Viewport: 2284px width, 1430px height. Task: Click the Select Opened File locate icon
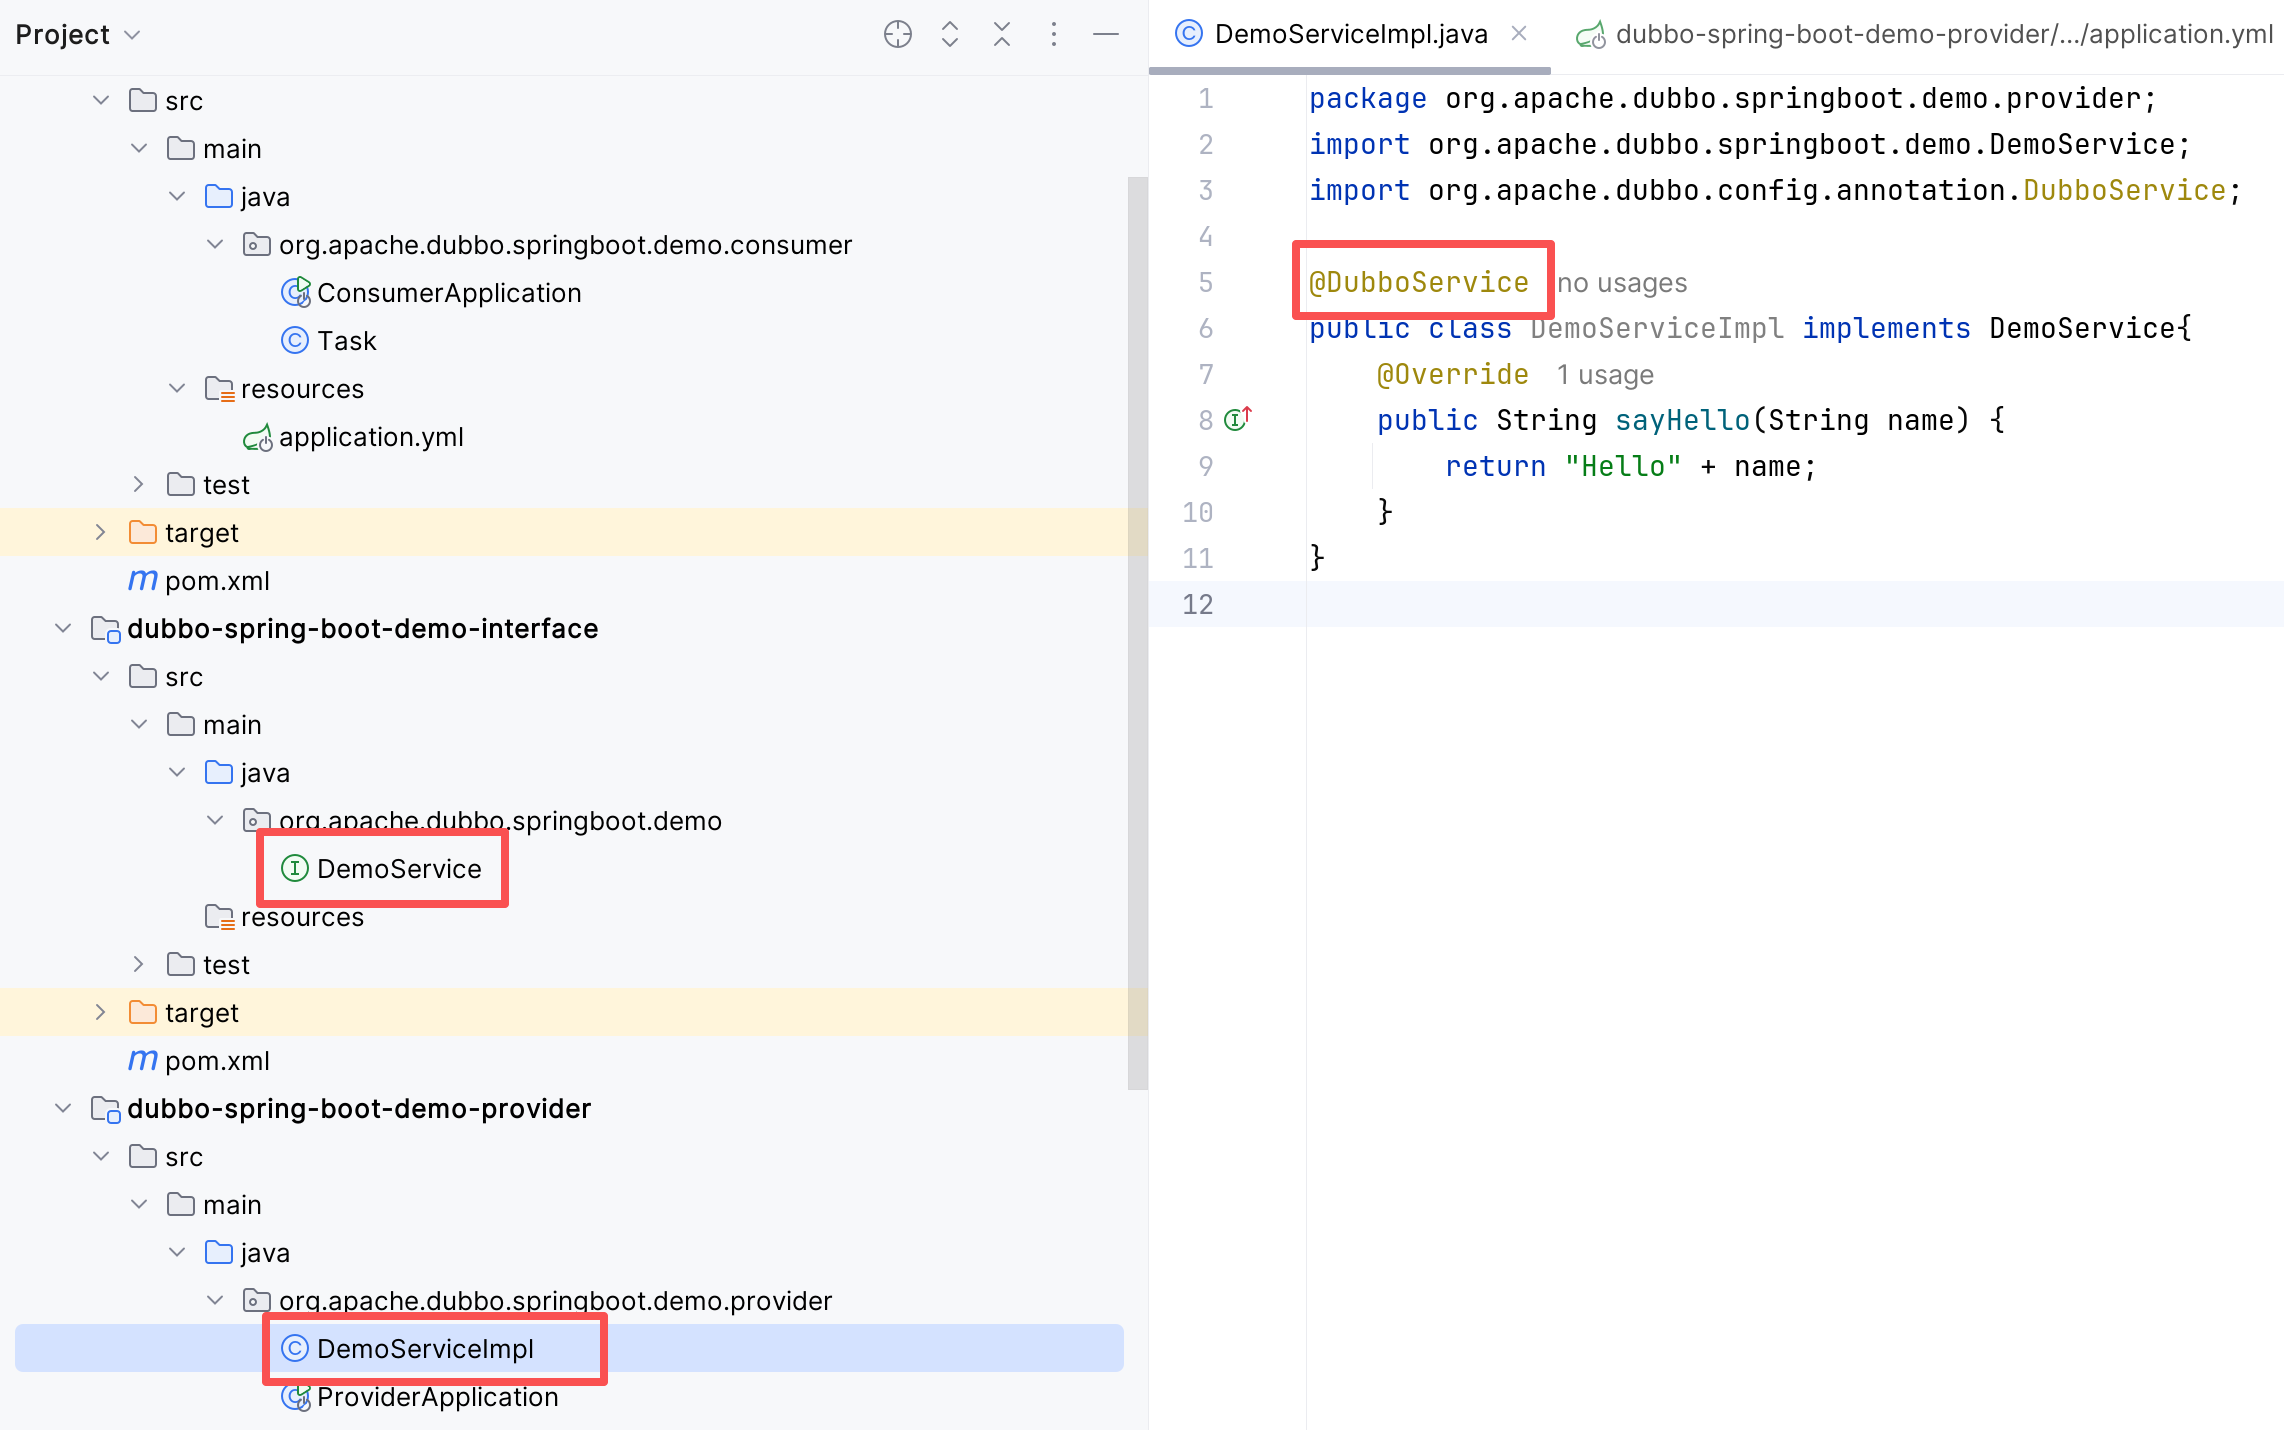[x=897, y=34]
